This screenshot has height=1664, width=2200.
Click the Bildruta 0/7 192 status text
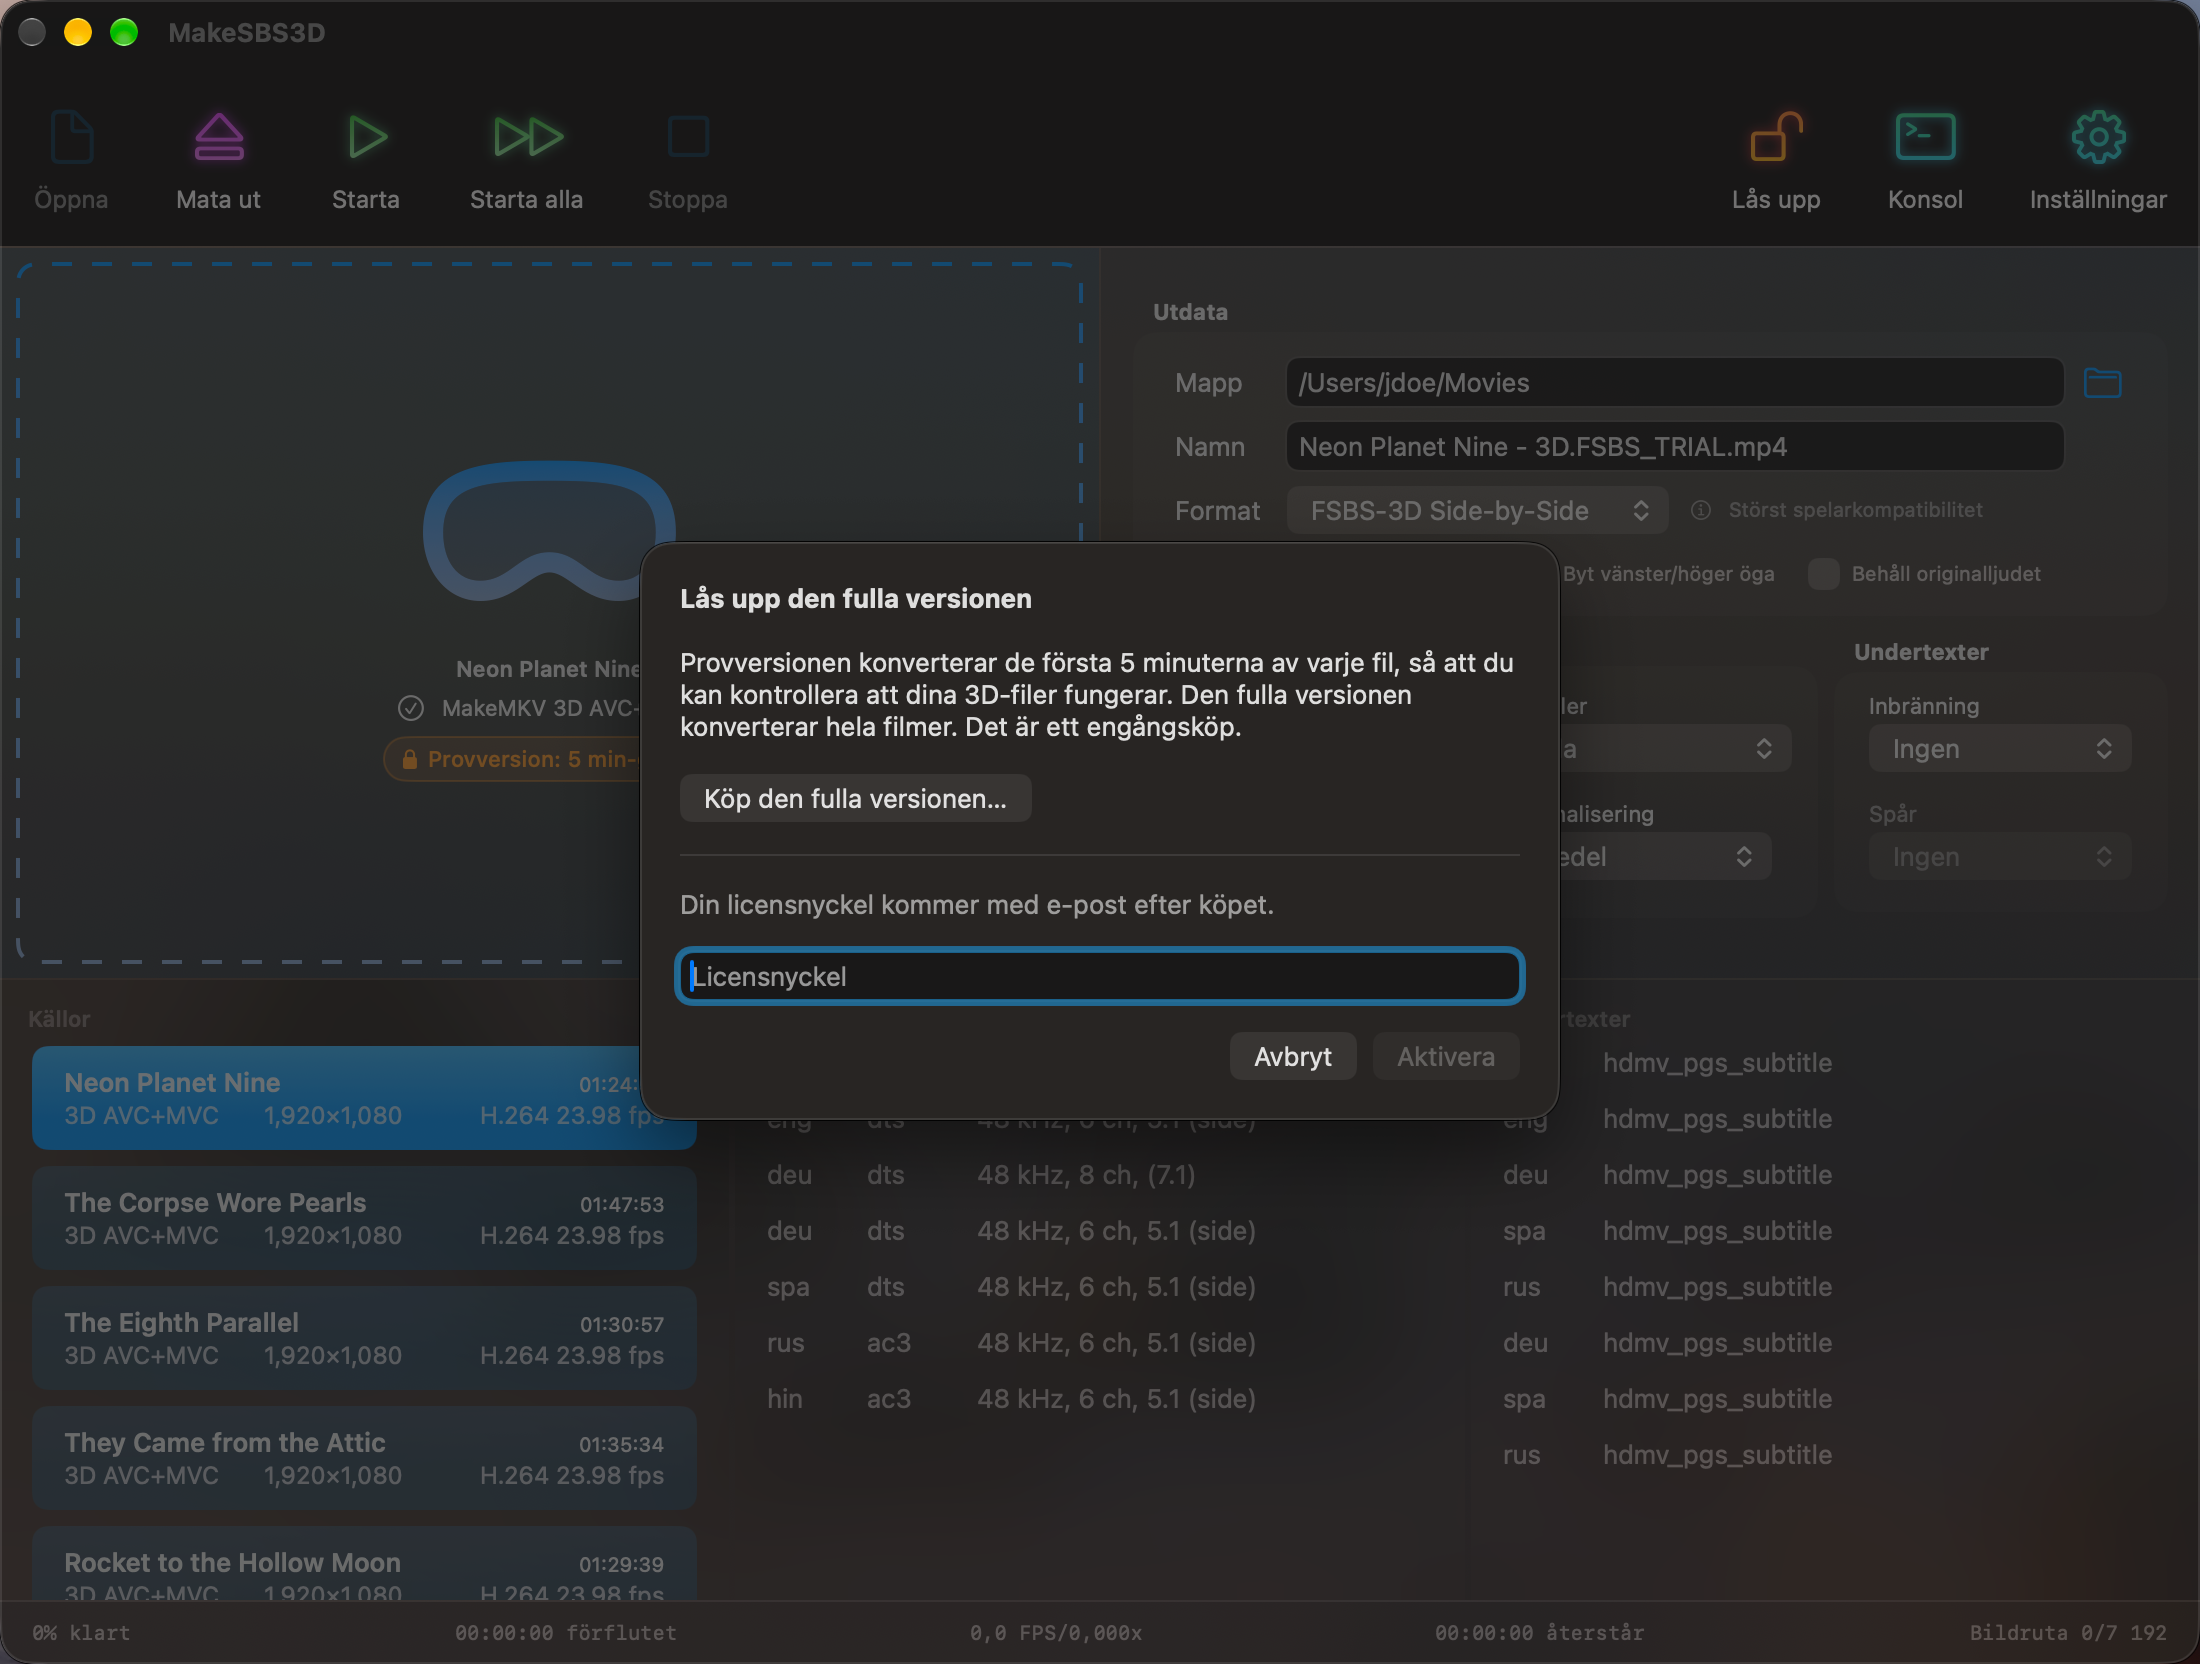(x=2068, y=1632)
